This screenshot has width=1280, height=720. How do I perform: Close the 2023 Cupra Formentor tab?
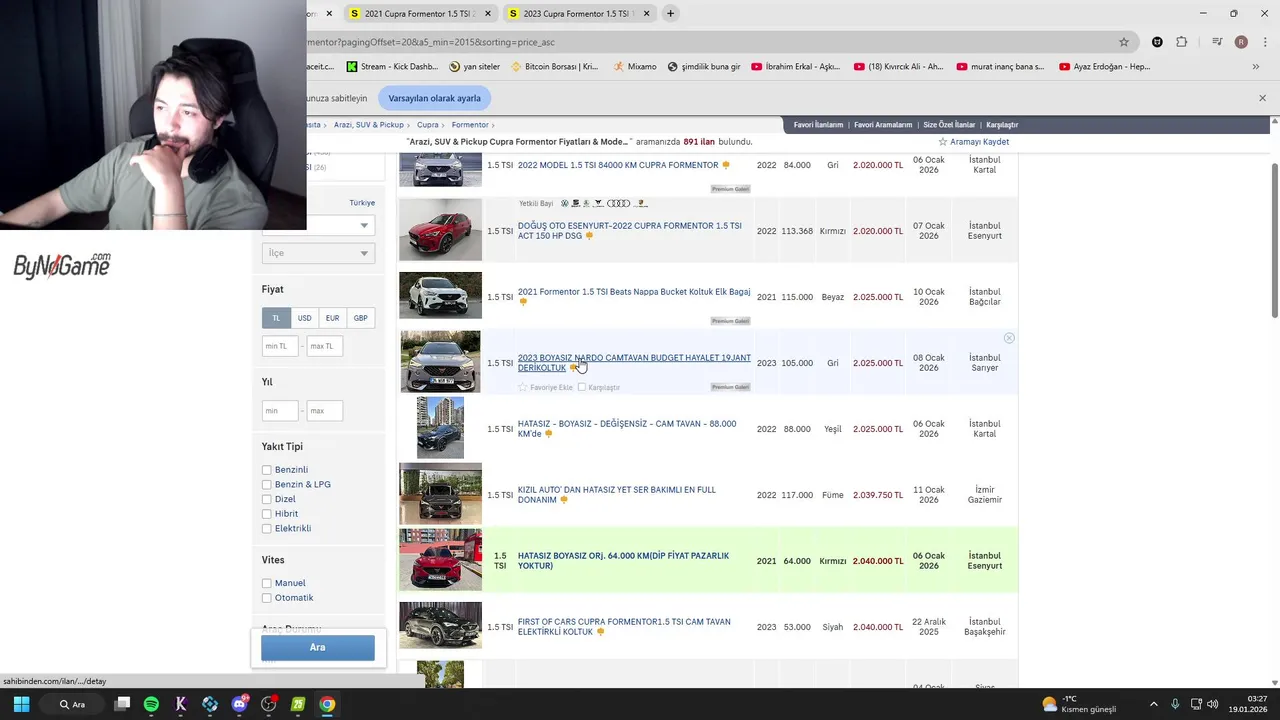646,13
